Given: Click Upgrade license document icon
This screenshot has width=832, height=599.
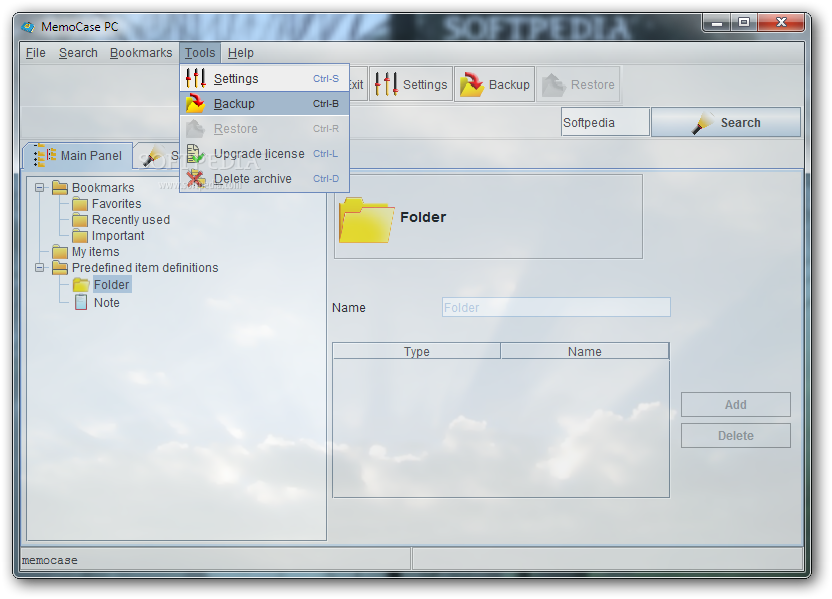Looking at the screenshot, I should tap(195, 154).
